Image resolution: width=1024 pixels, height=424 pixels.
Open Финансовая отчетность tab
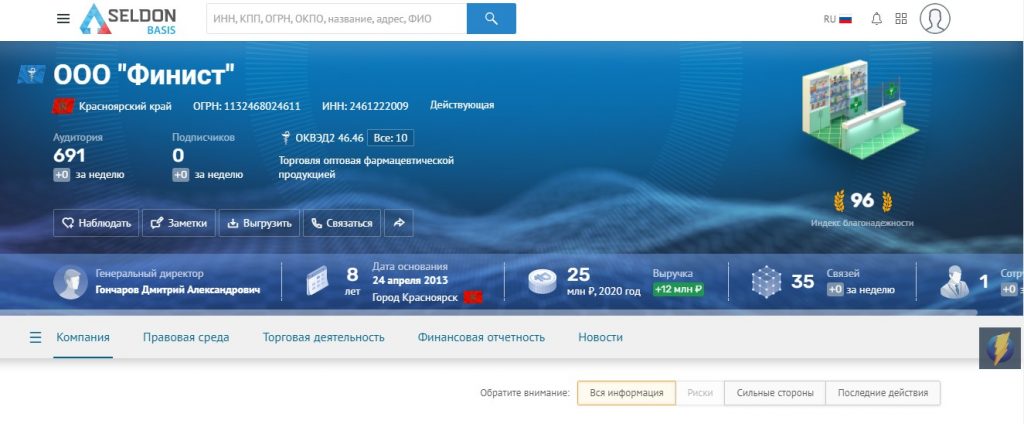click(481, 338)
